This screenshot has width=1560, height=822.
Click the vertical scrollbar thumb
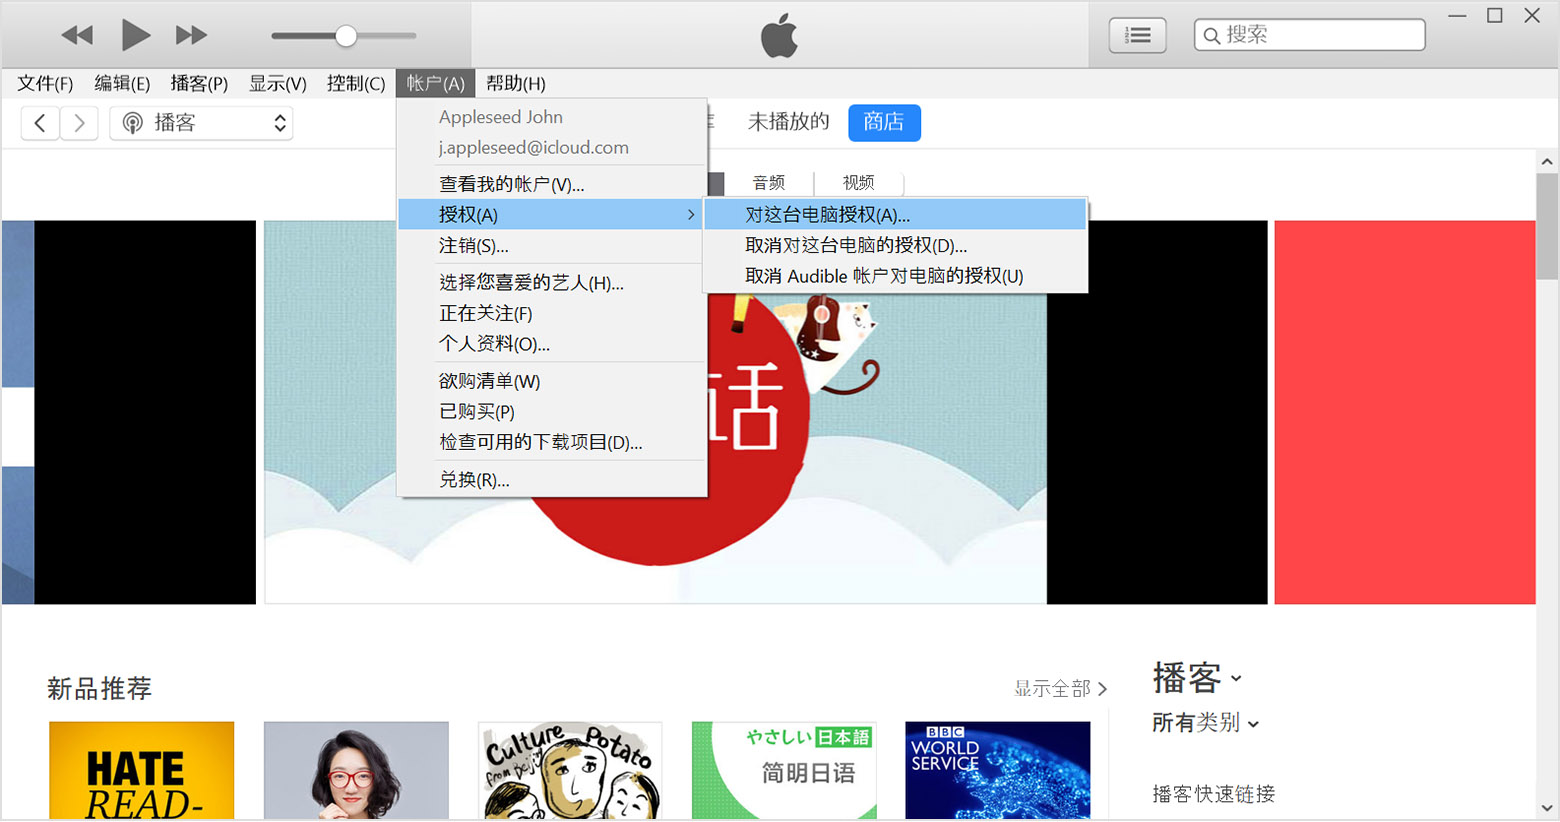point(1547,227)
